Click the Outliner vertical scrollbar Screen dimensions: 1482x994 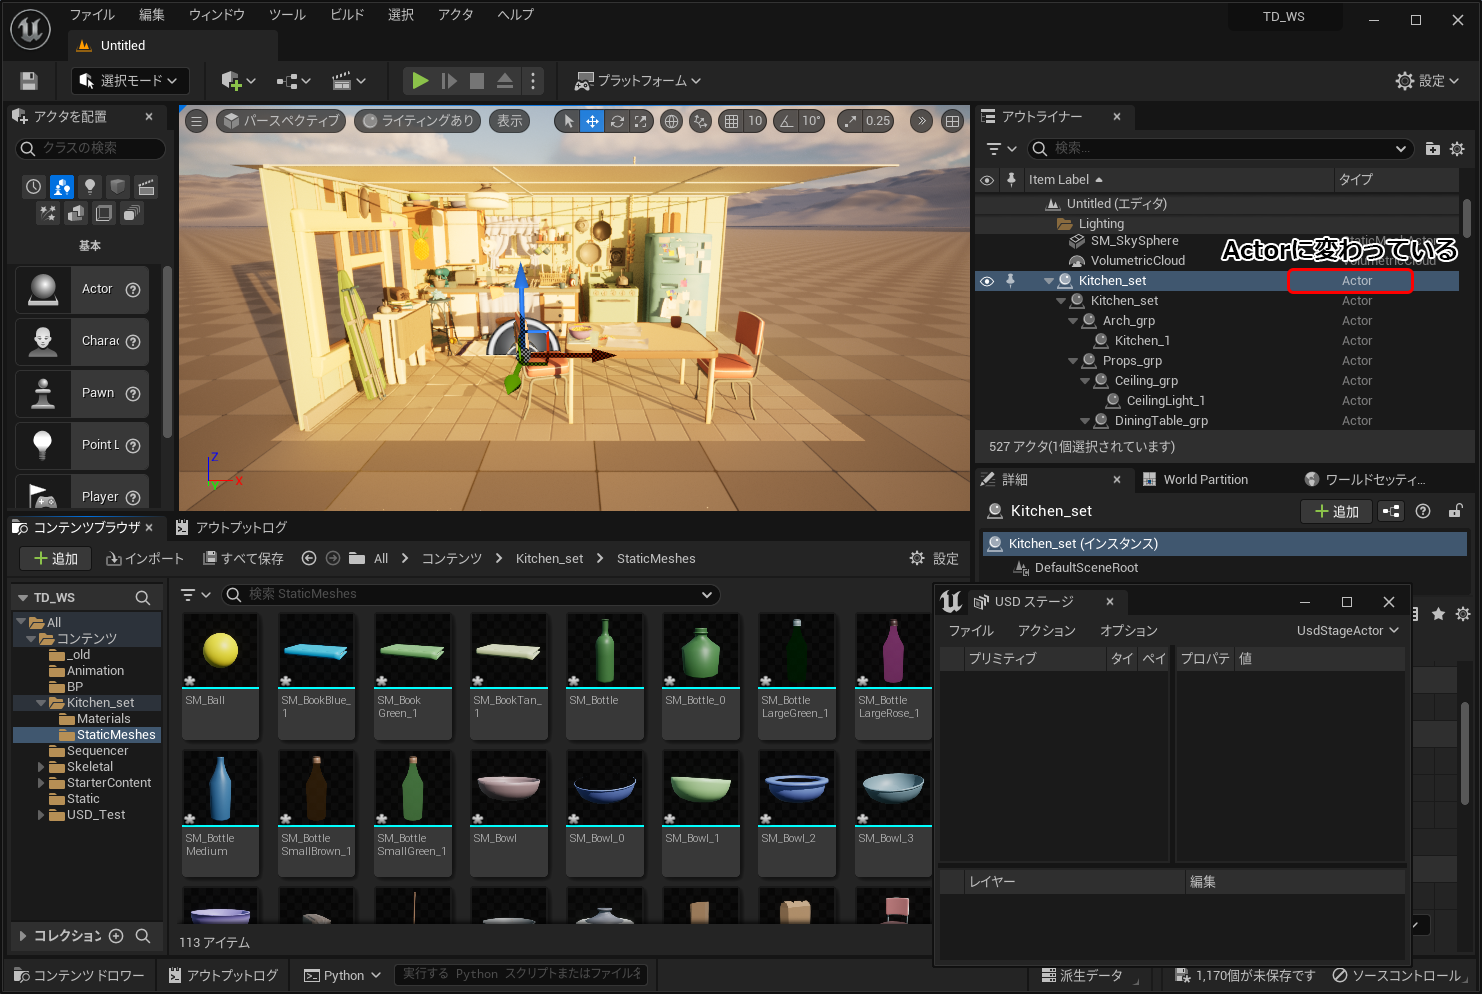[1466, 220]
